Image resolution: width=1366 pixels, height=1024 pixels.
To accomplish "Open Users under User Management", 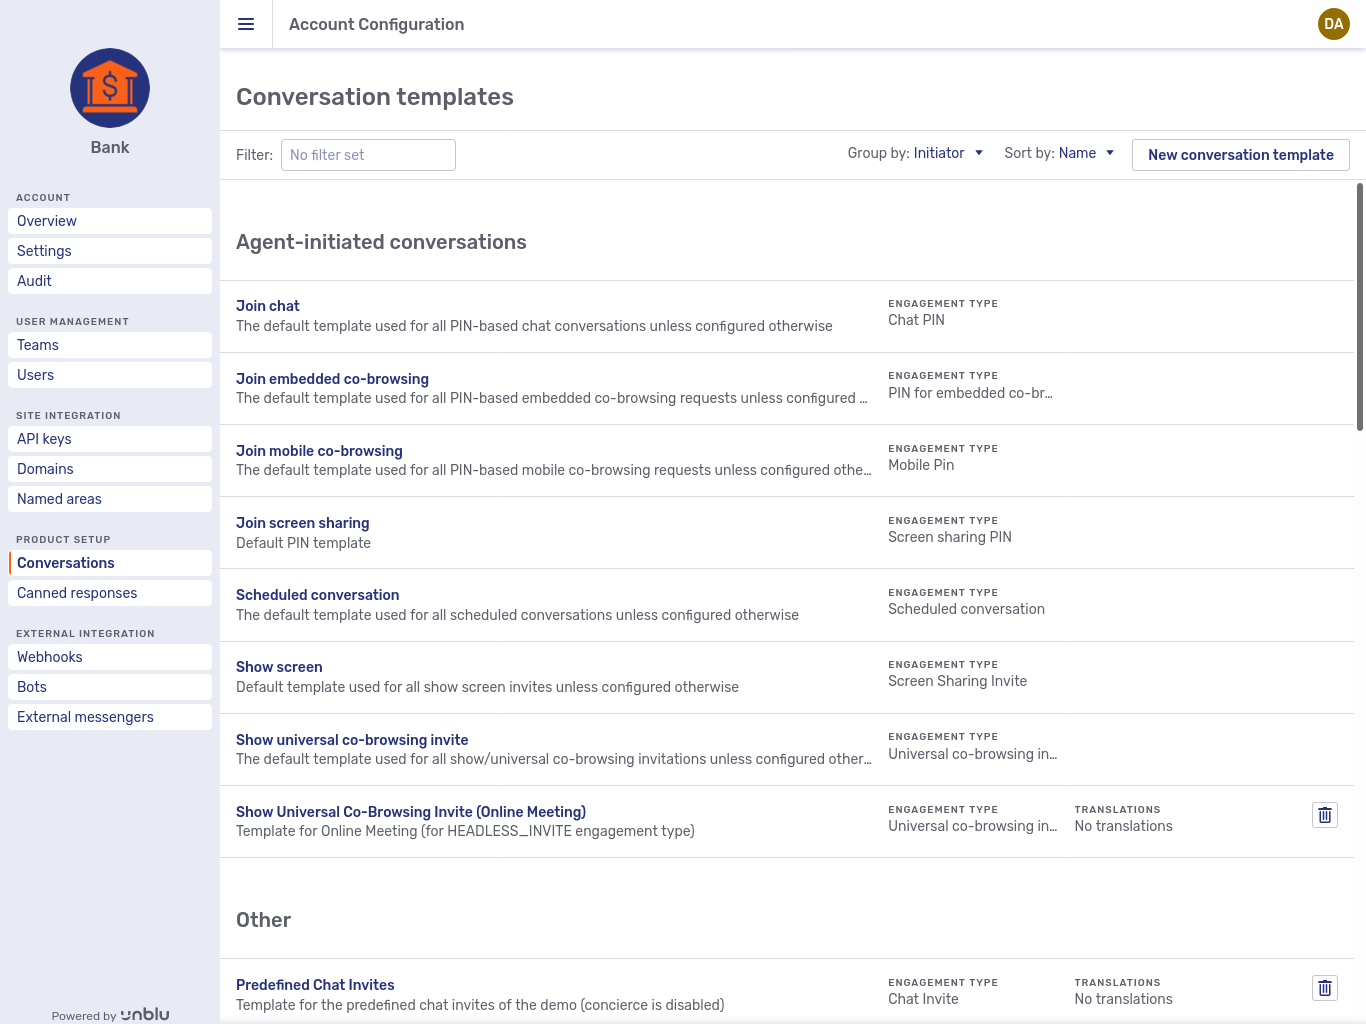I will 35,375.
